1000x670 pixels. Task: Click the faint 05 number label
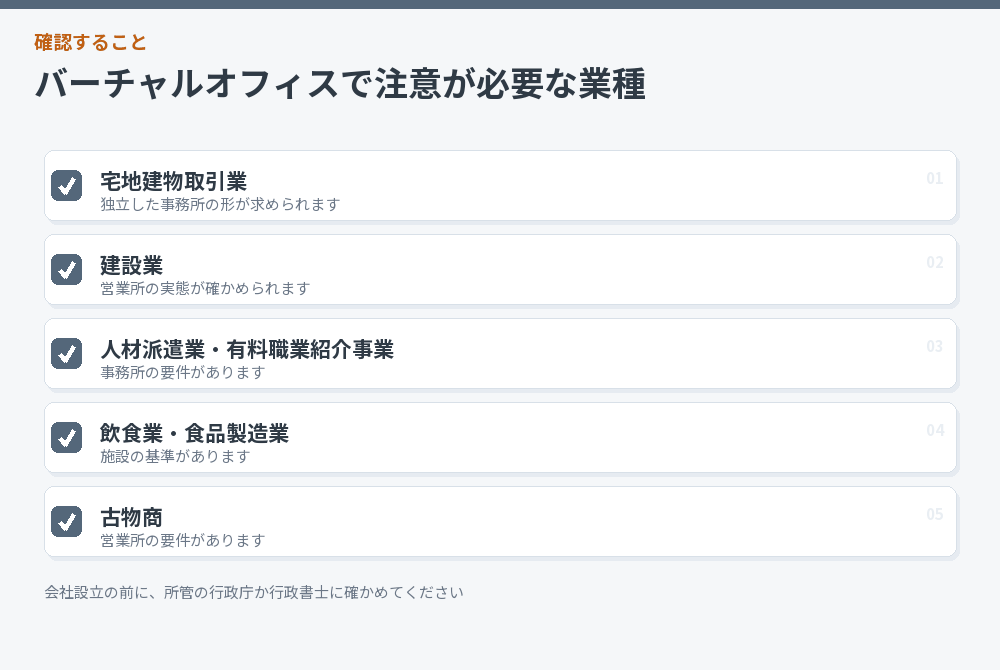pos(935,514)
